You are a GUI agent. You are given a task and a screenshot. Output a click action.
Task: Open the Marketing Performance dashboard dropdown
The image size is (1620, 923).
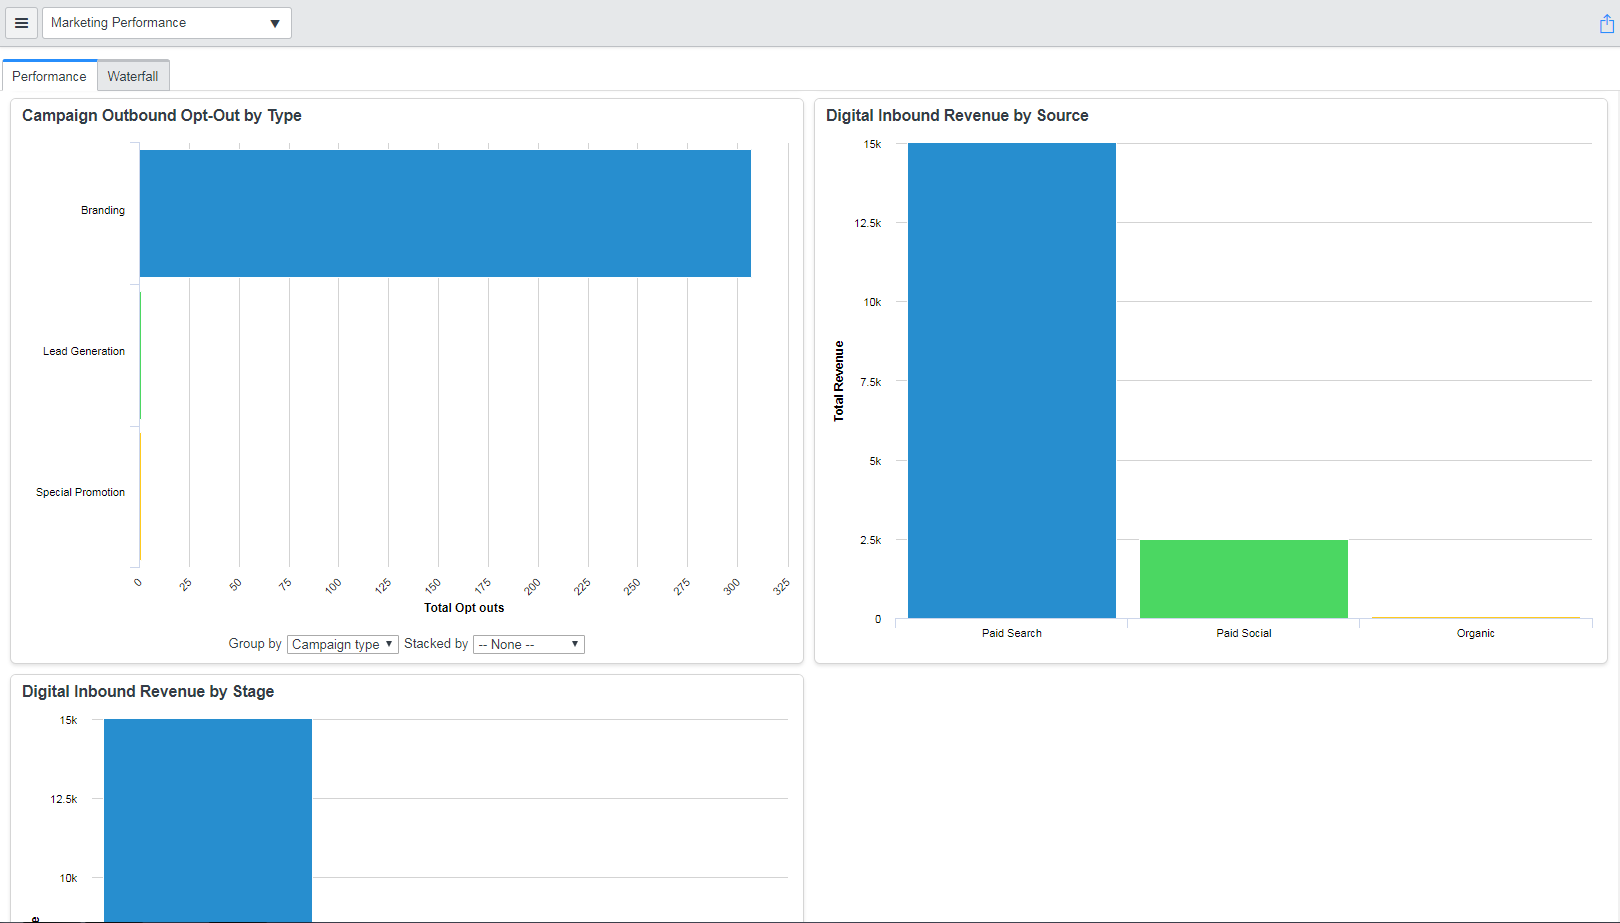coord(167,23)
